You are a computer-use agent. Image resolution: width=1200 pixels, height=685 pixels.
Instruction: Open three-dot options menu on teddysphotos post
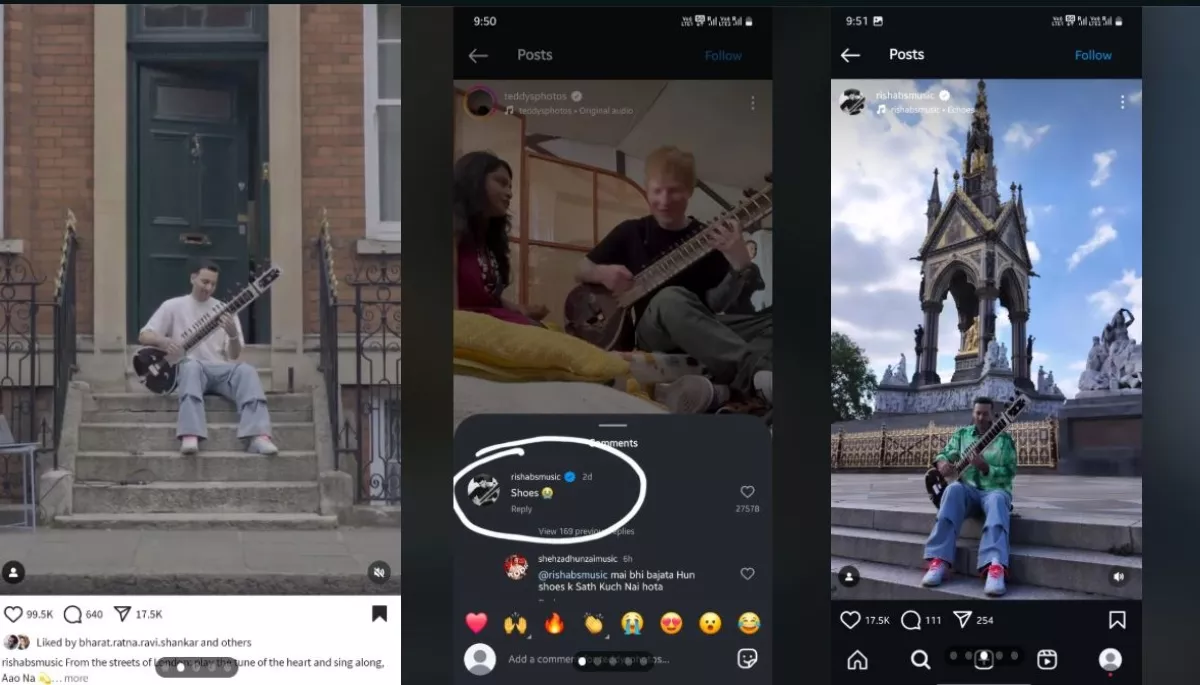point(752,103)
